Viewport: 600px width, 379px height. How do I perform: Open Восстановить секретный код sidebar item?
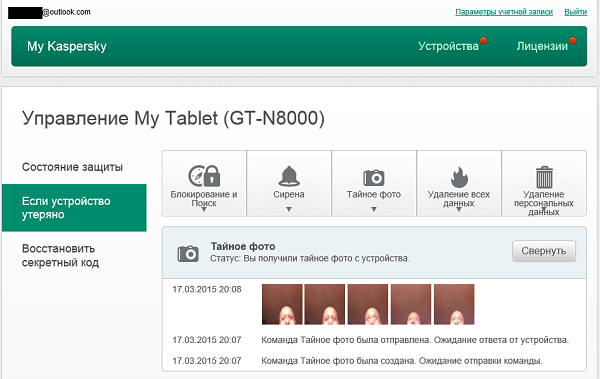point(60,256)
